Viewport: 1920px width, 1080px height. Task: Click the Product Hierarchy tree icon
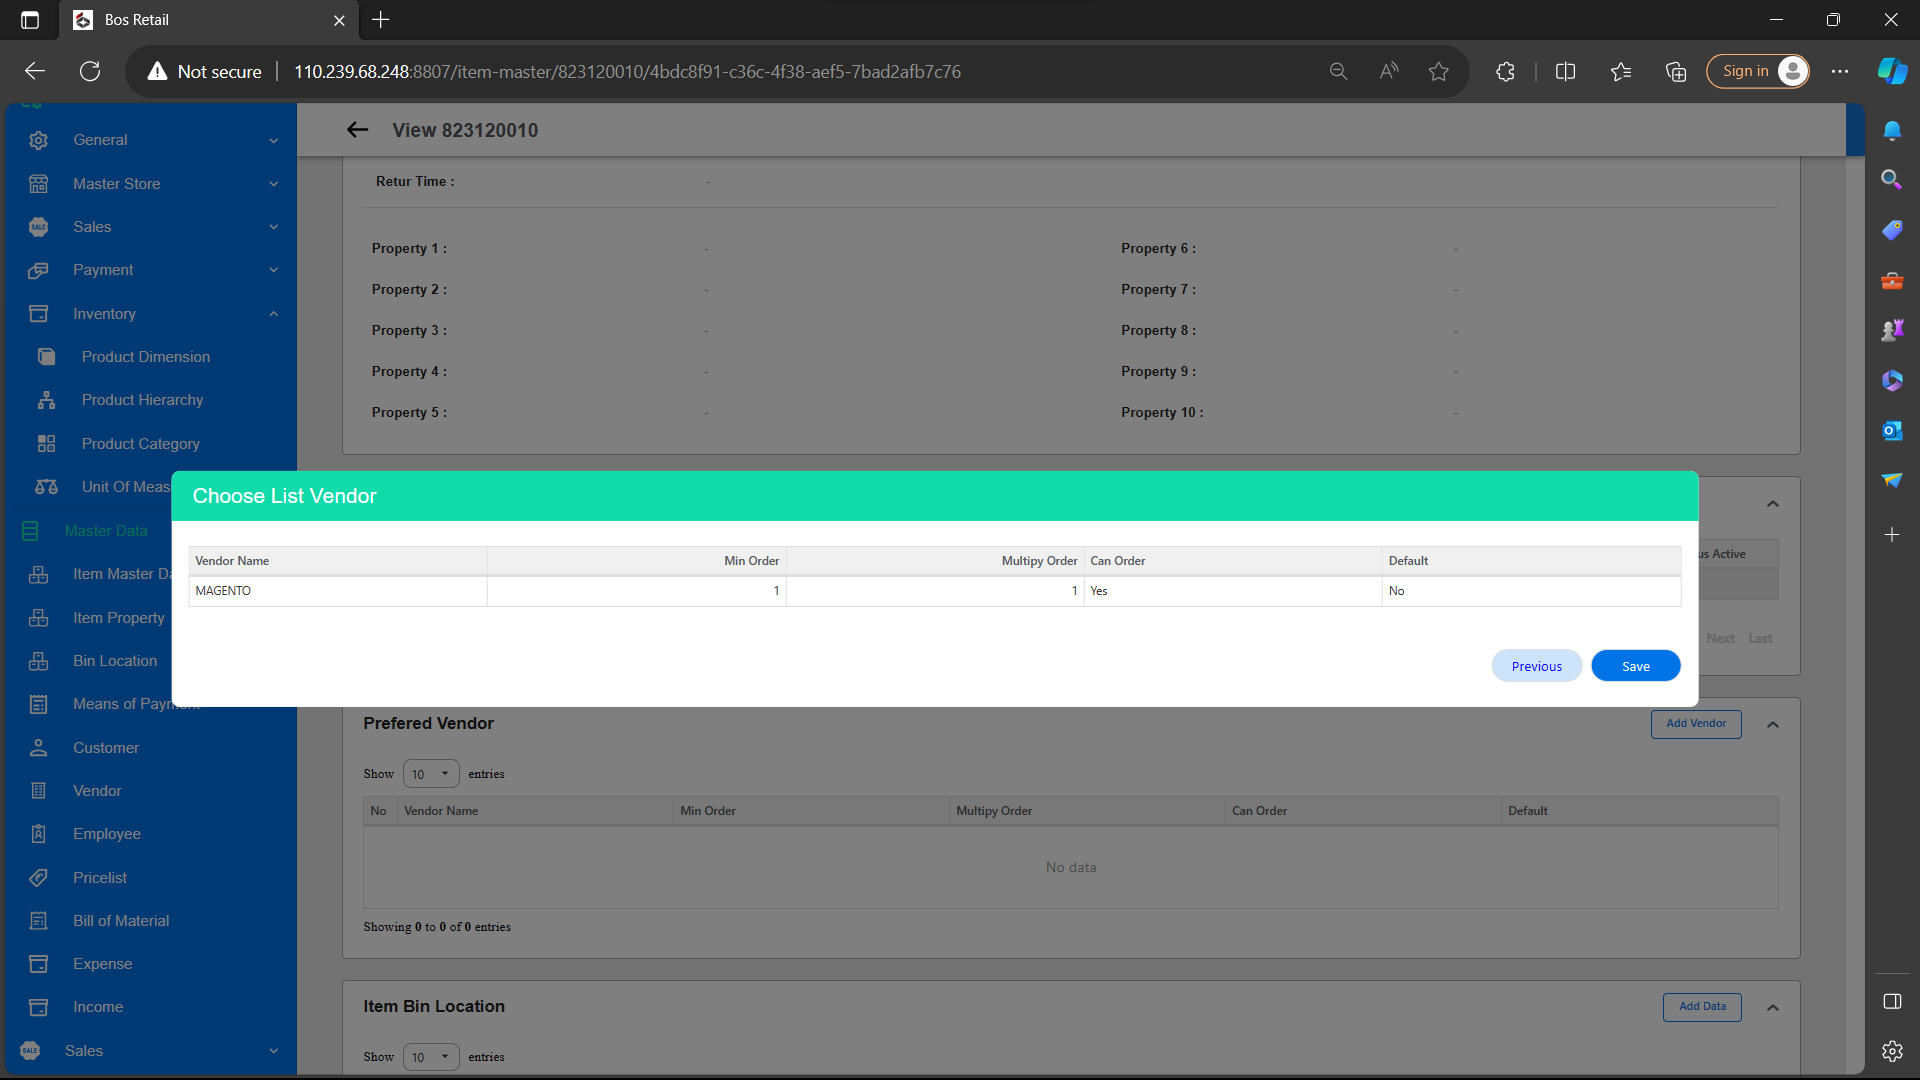coord(46,400)
